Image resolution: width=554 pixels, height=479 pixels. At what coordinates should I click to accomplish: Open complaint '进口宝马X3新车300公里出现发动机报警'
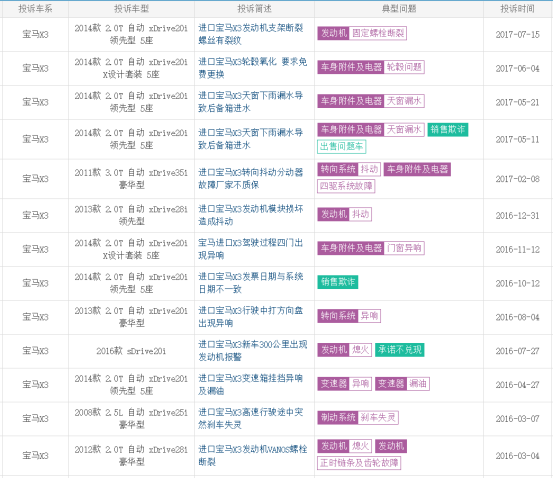[x=252, y=351]
